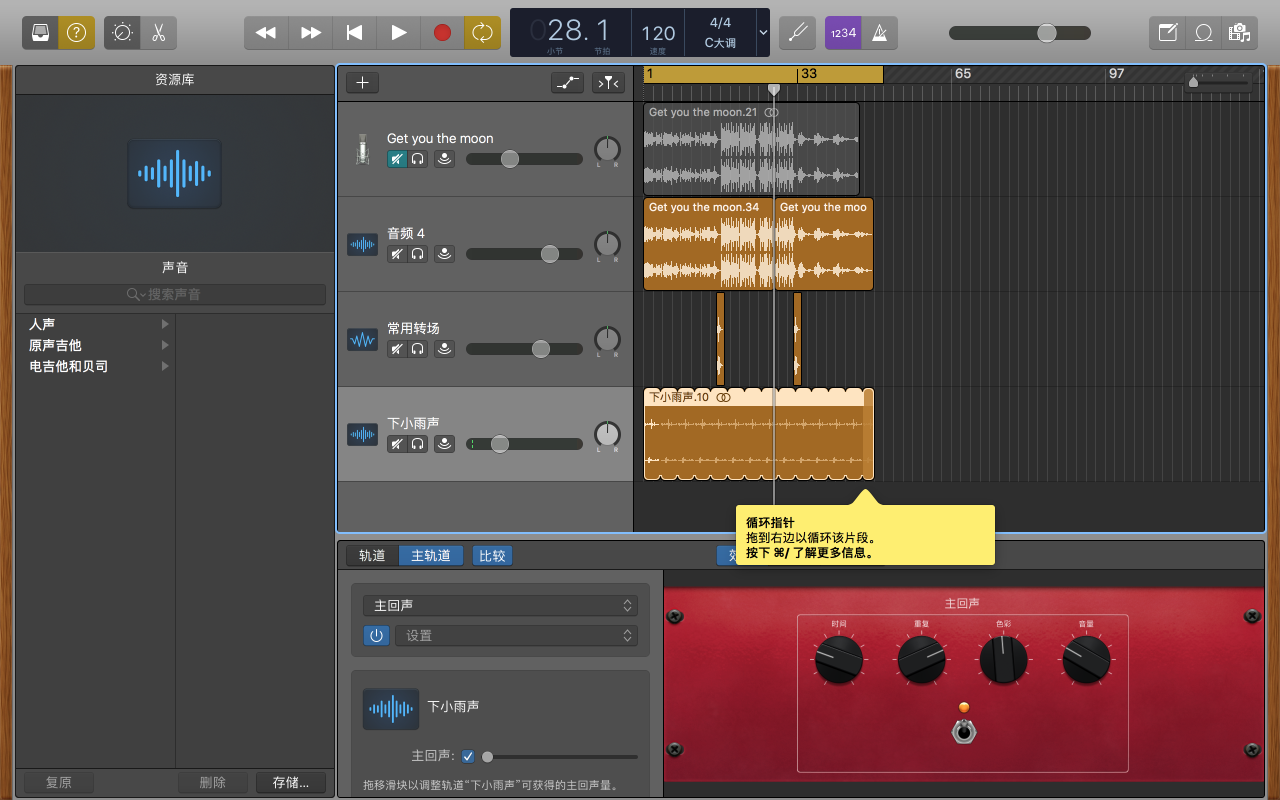Toggle the metronome icon

click(879, 33)
